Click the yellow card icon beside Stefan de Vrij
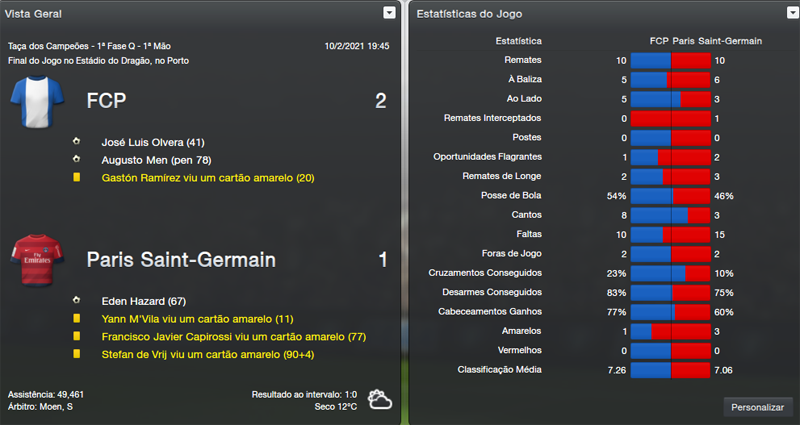This screenshot has height=425, width=800. (76, 355)
